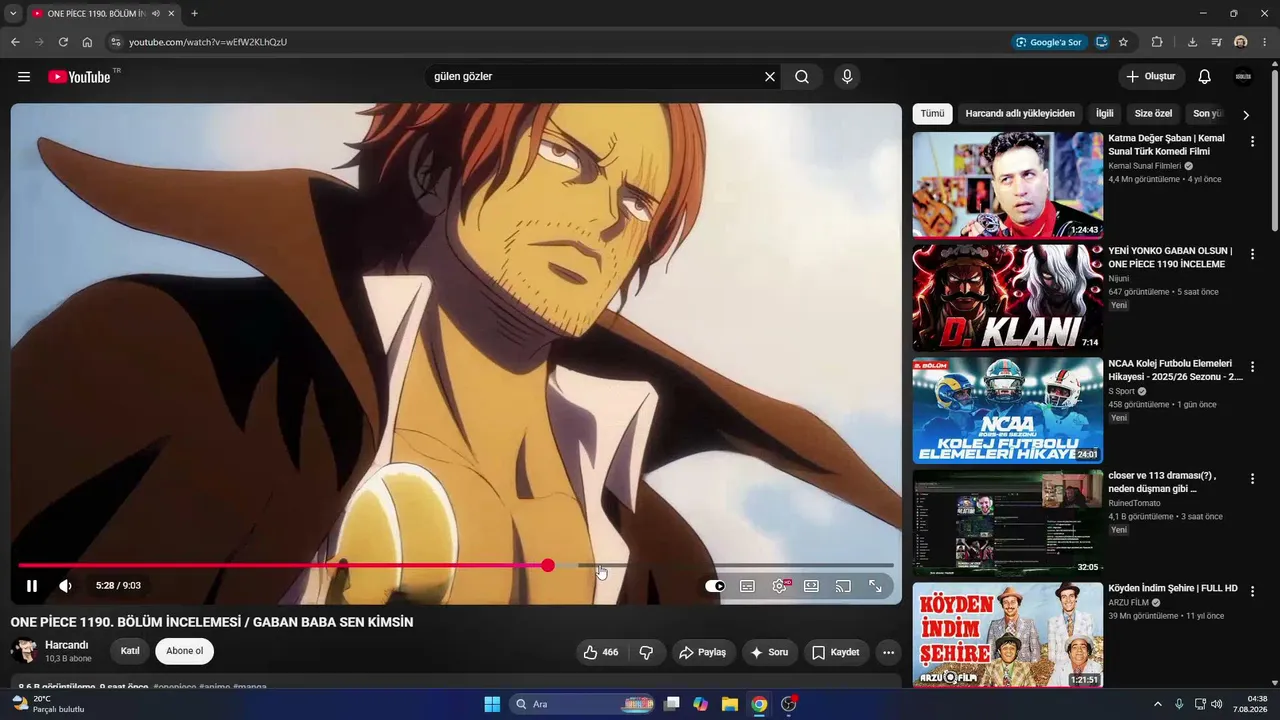Open the Google'a Sor button
This screenshot has width=1280, height=720.
[x=1048, y=42]
